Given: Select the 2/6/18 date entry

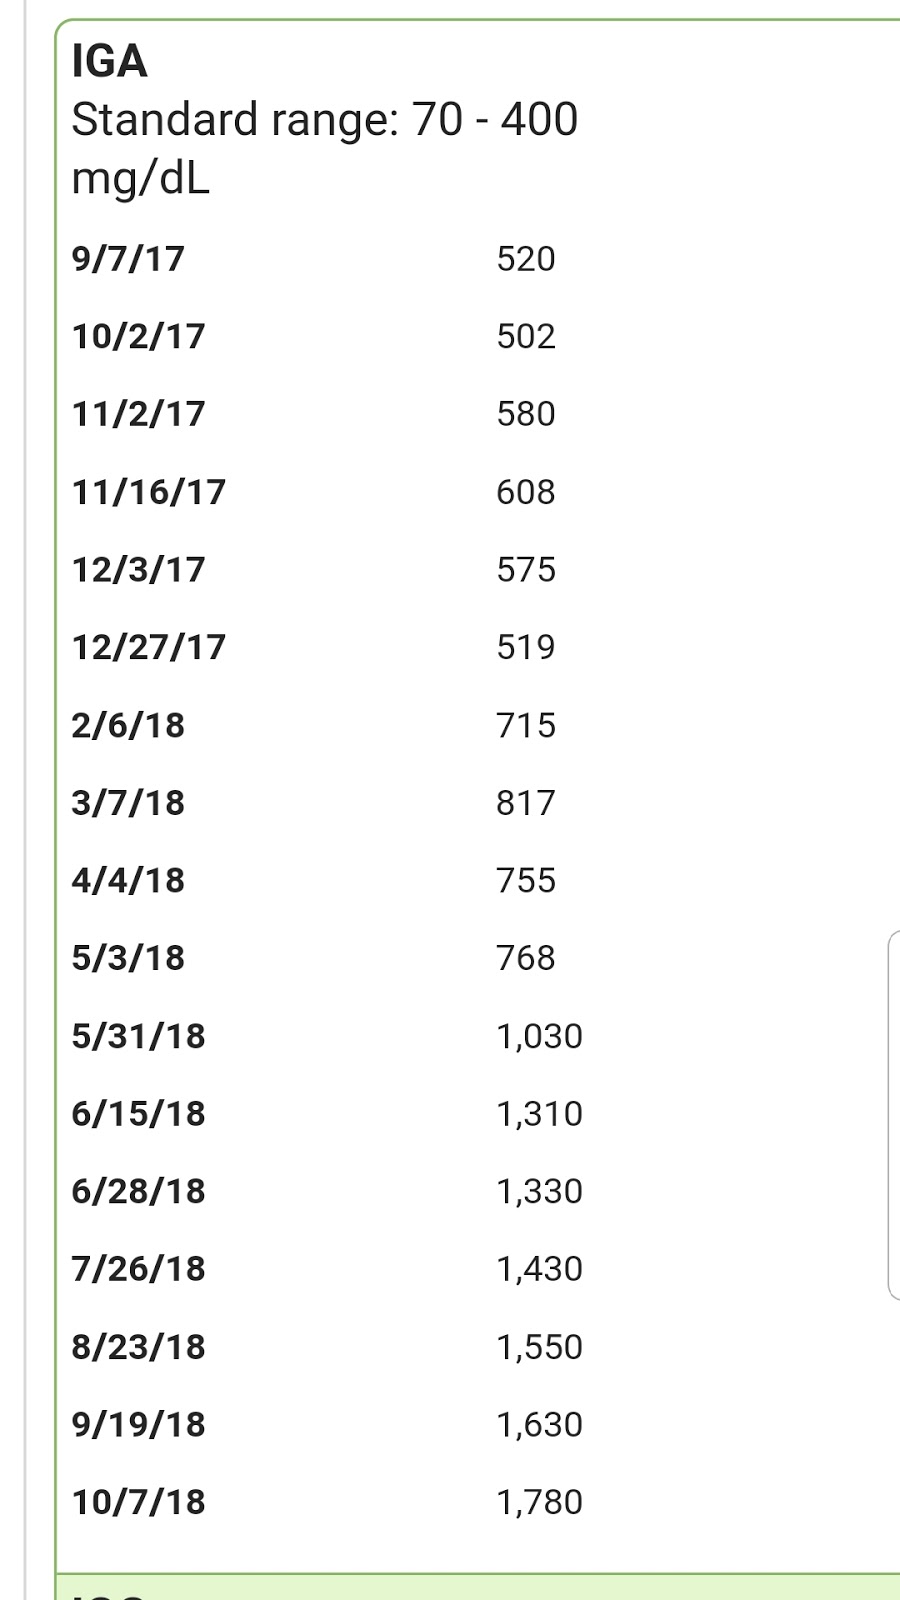Looking at the screenshot, I should pyautogui.click(x=128, y=725).
